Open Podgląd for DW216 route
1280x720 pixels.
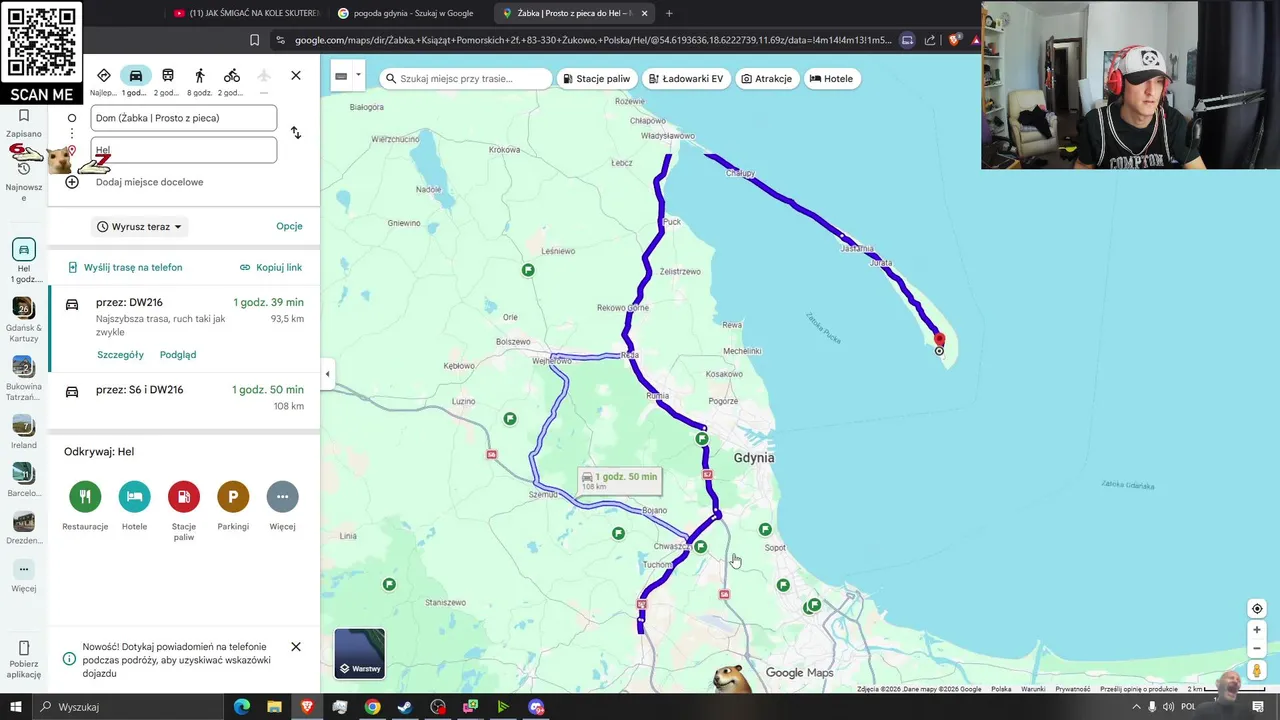(x=178, y=355)
